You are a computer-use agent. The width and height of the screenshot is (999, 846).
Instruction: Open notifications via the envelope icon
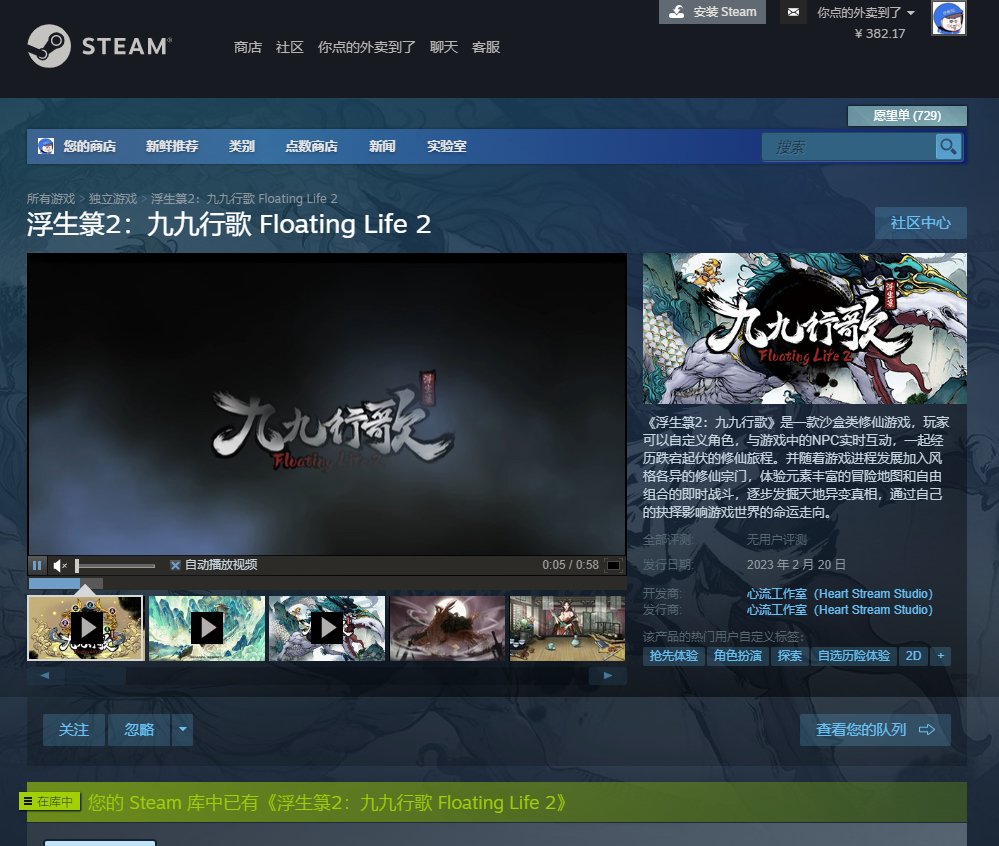point(793,13)
